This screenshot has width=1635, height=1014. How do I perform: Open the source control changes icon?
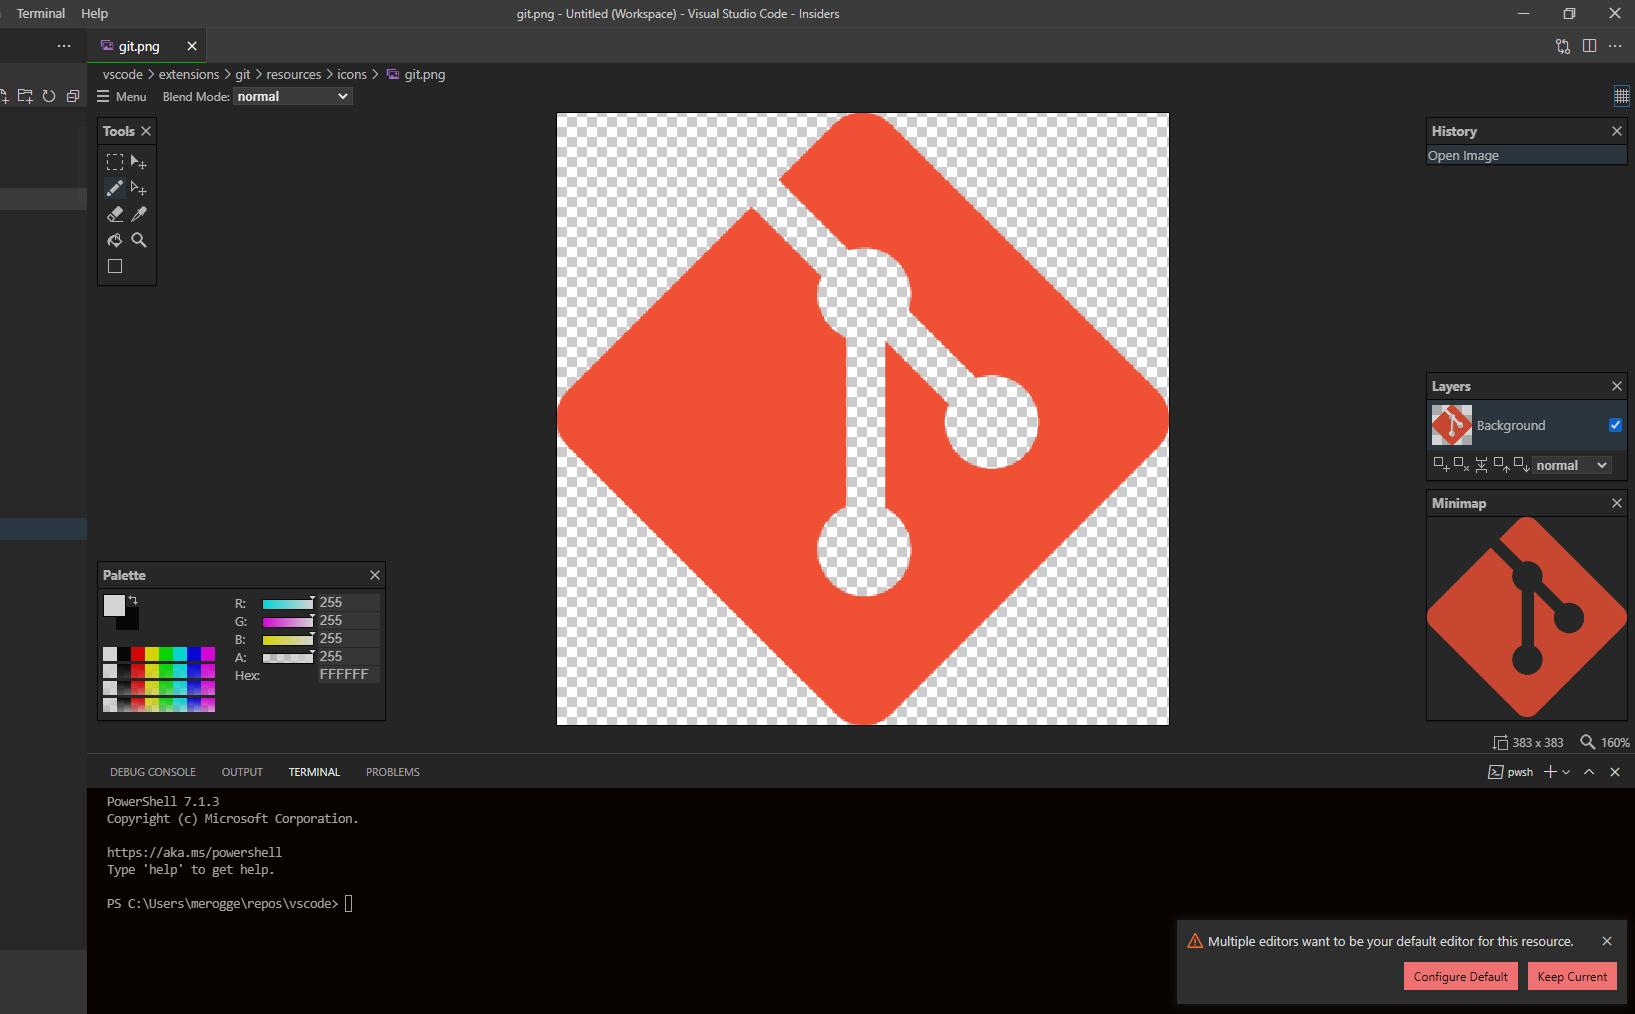click(1563, 46)
